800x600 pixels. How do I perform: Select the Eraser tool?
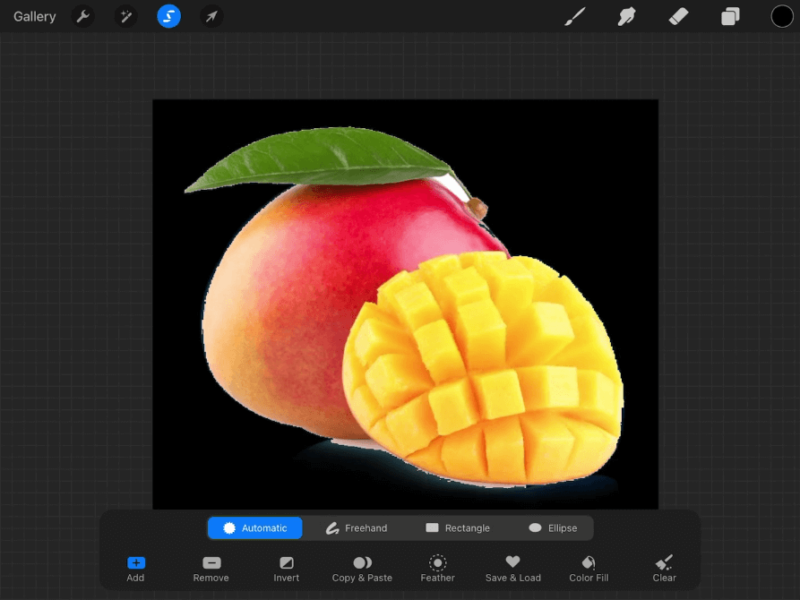(x=678, y=16)
